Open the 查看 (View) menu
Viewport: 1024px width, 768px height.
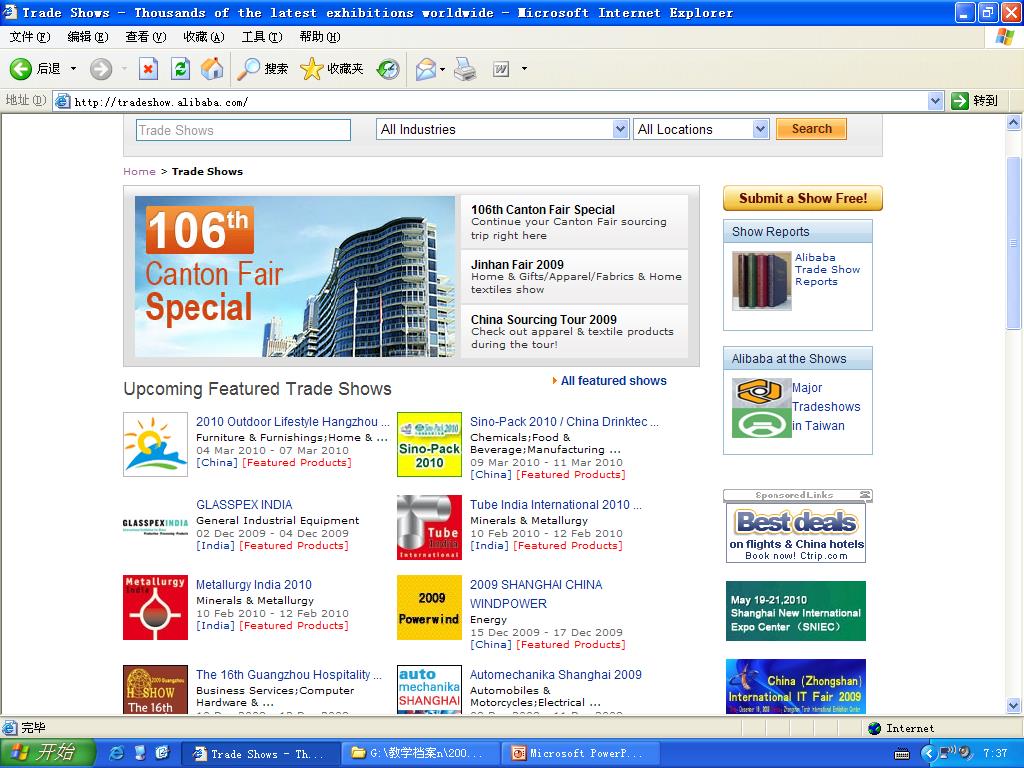click(146, 37)
